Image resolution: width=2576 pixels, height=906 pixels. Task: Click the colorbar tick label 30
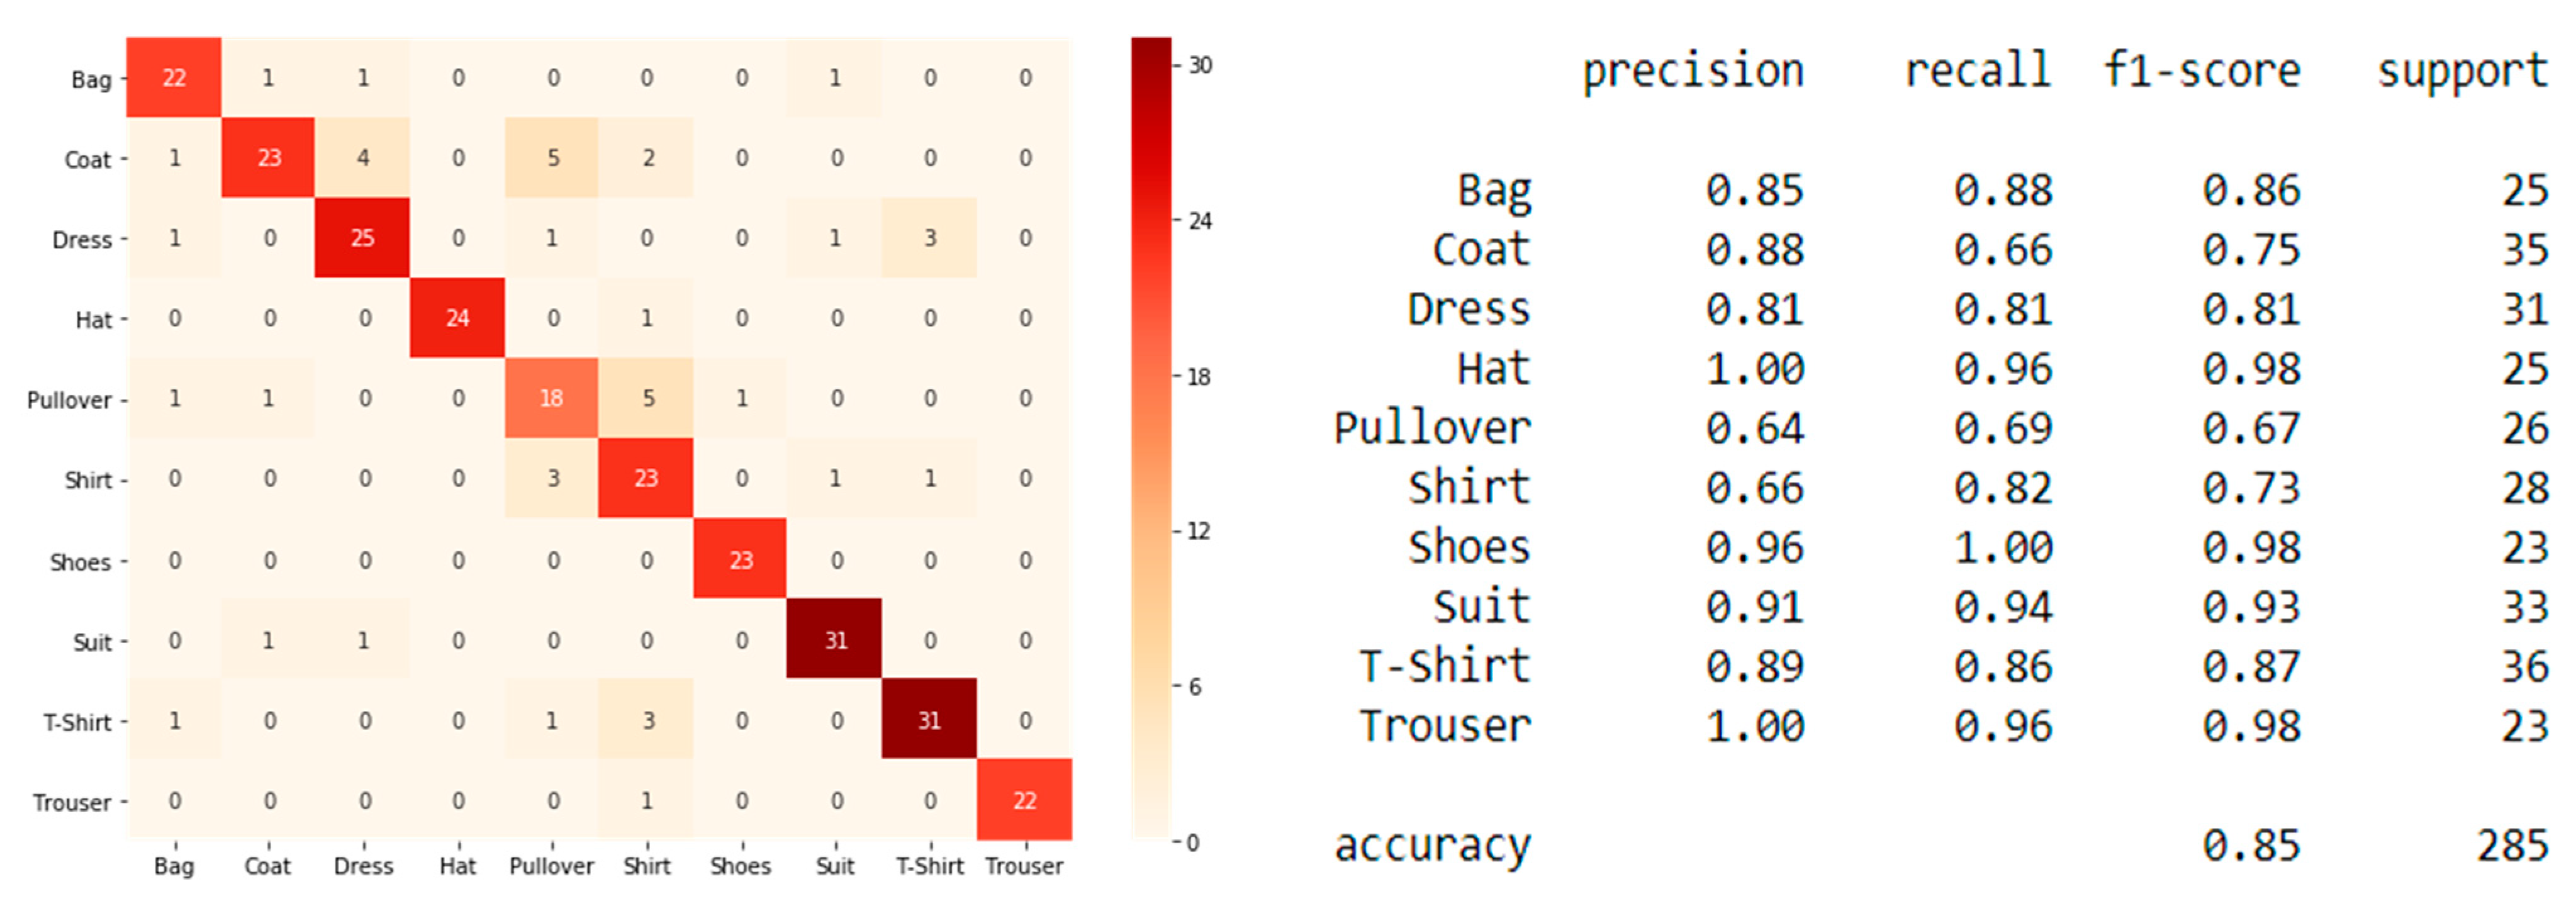(1200, 66)
